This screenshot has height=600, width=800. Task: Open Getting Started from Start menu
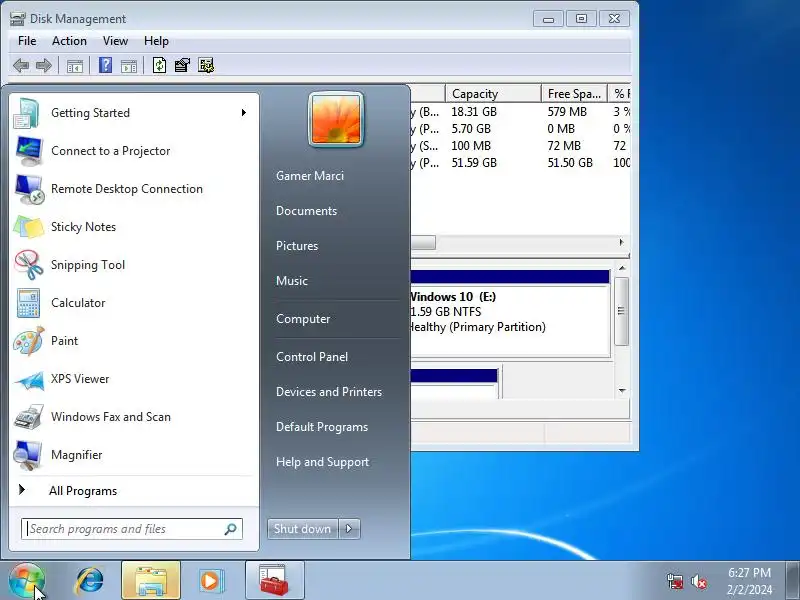tap(134, 113)
